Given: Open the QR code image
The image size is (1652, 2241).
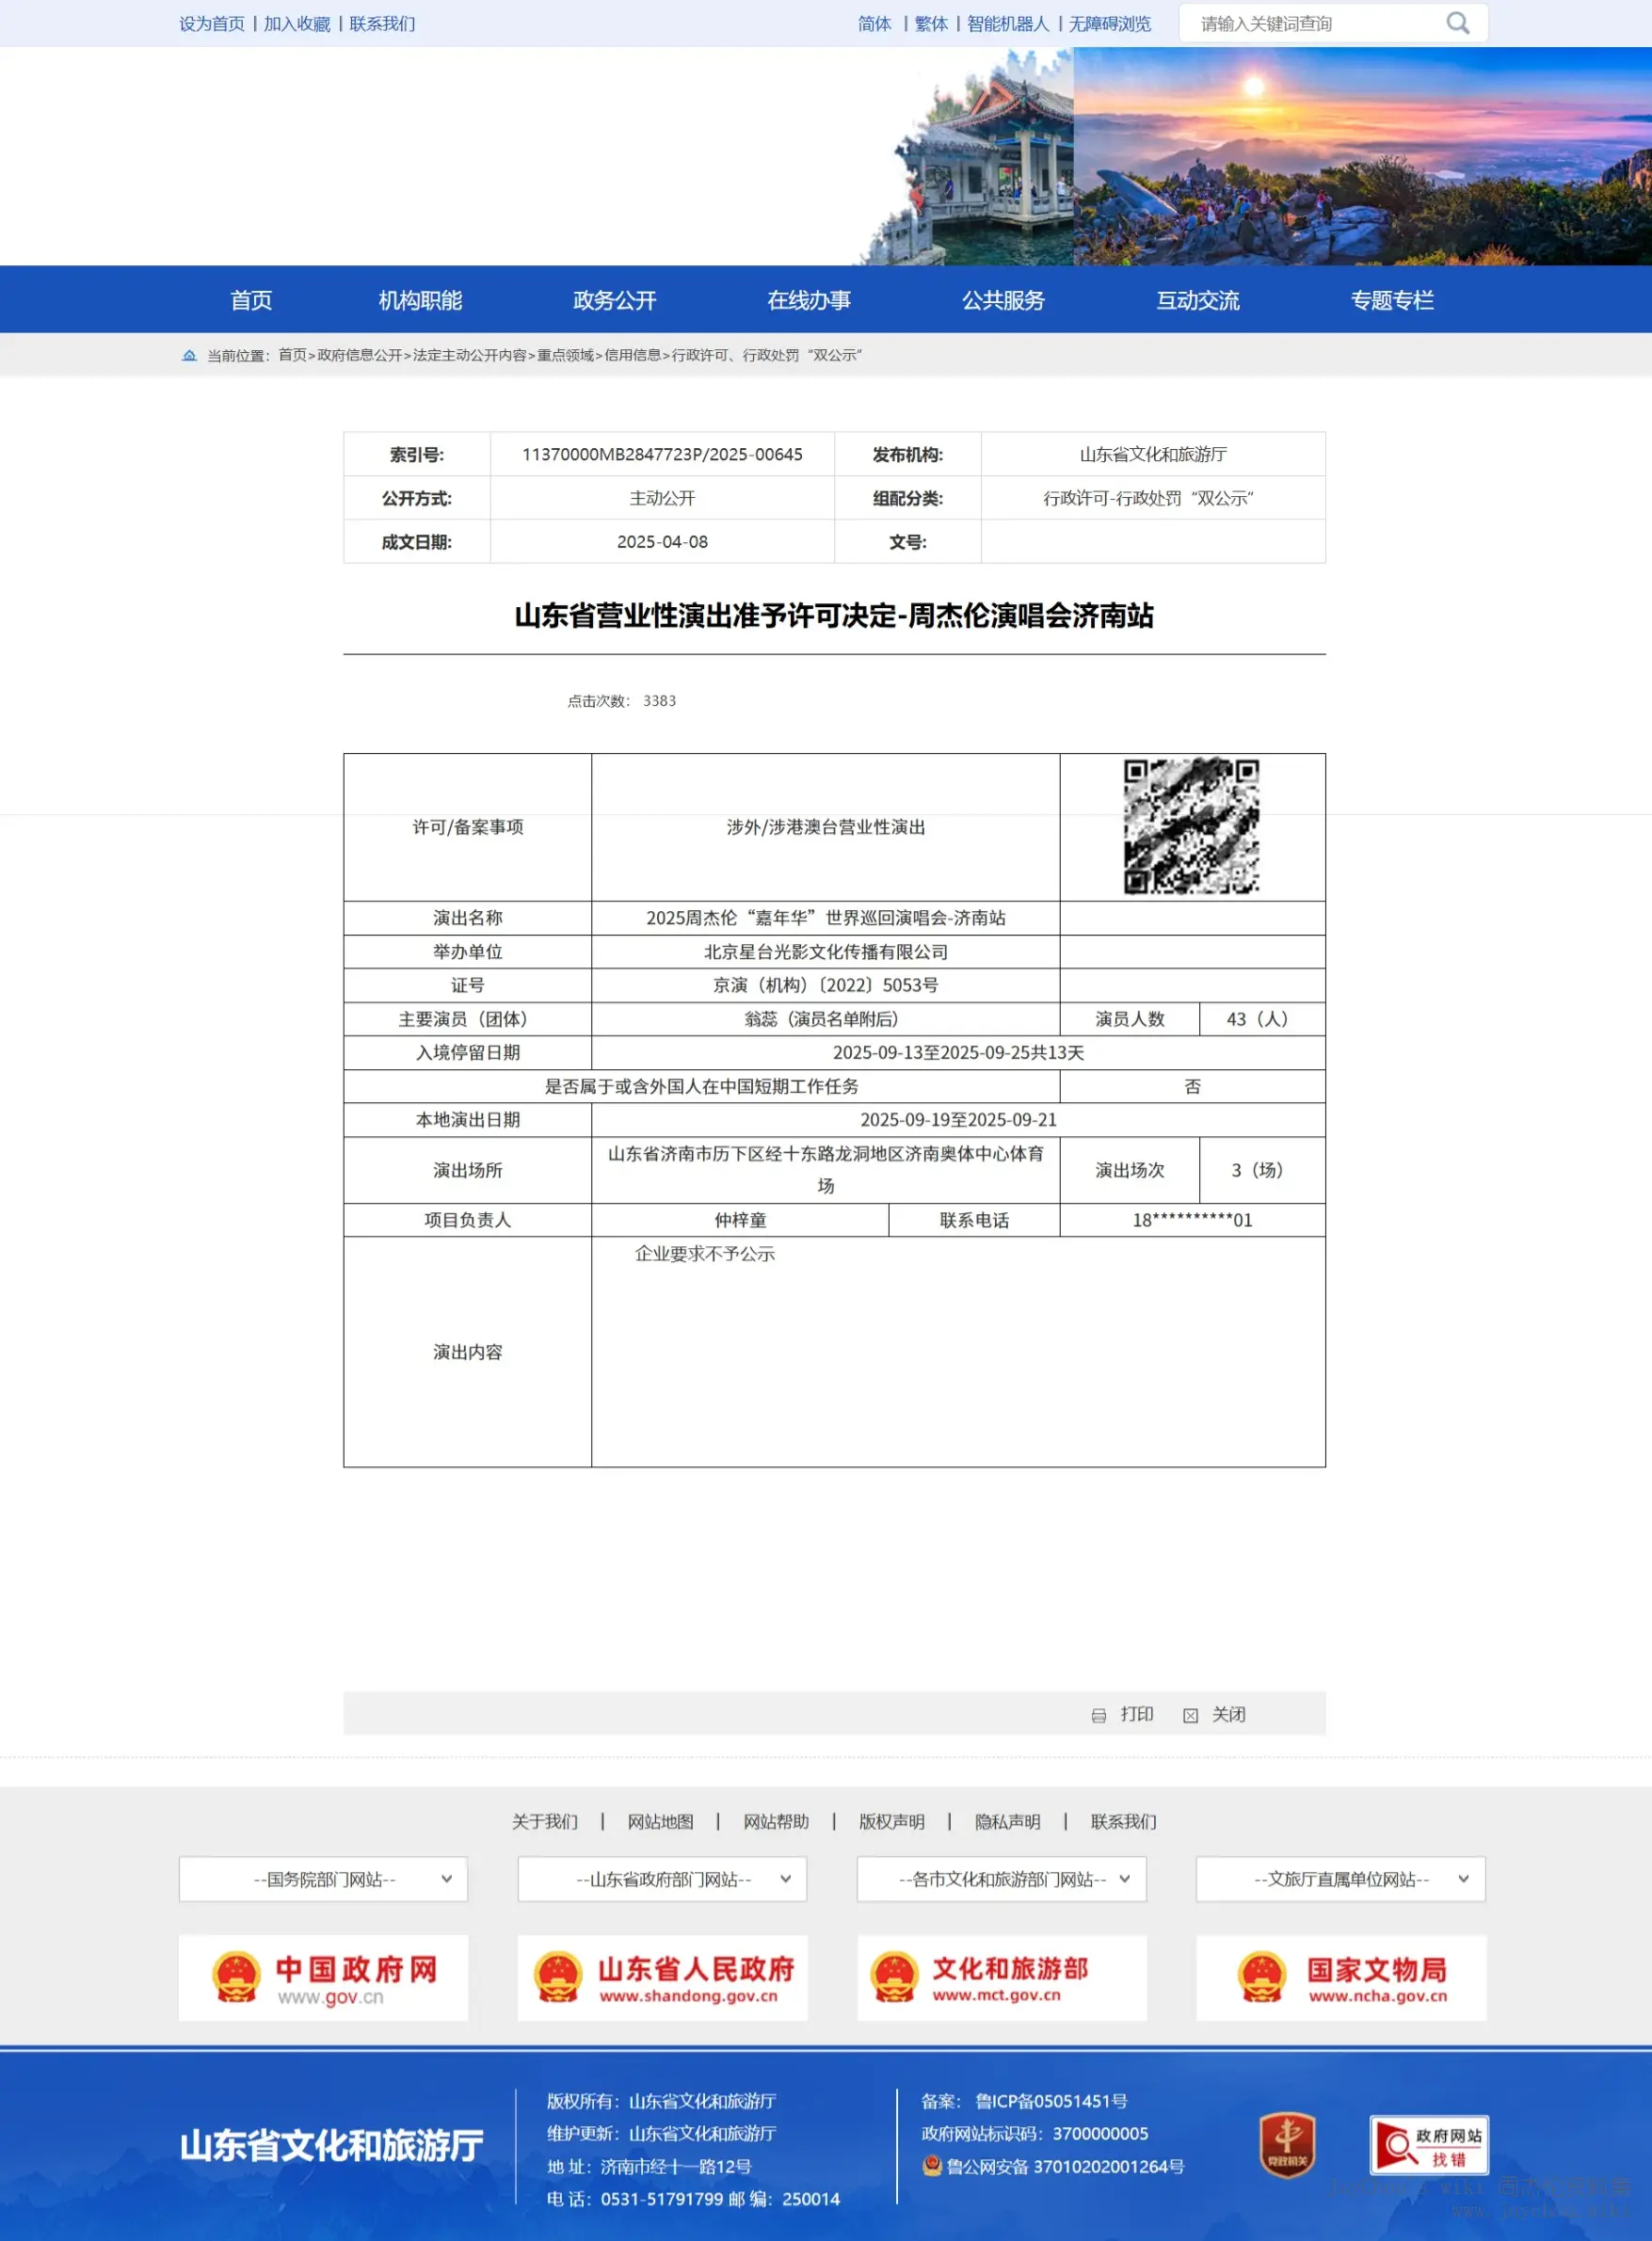Looking at the screenshot, I should [1191, 826].
